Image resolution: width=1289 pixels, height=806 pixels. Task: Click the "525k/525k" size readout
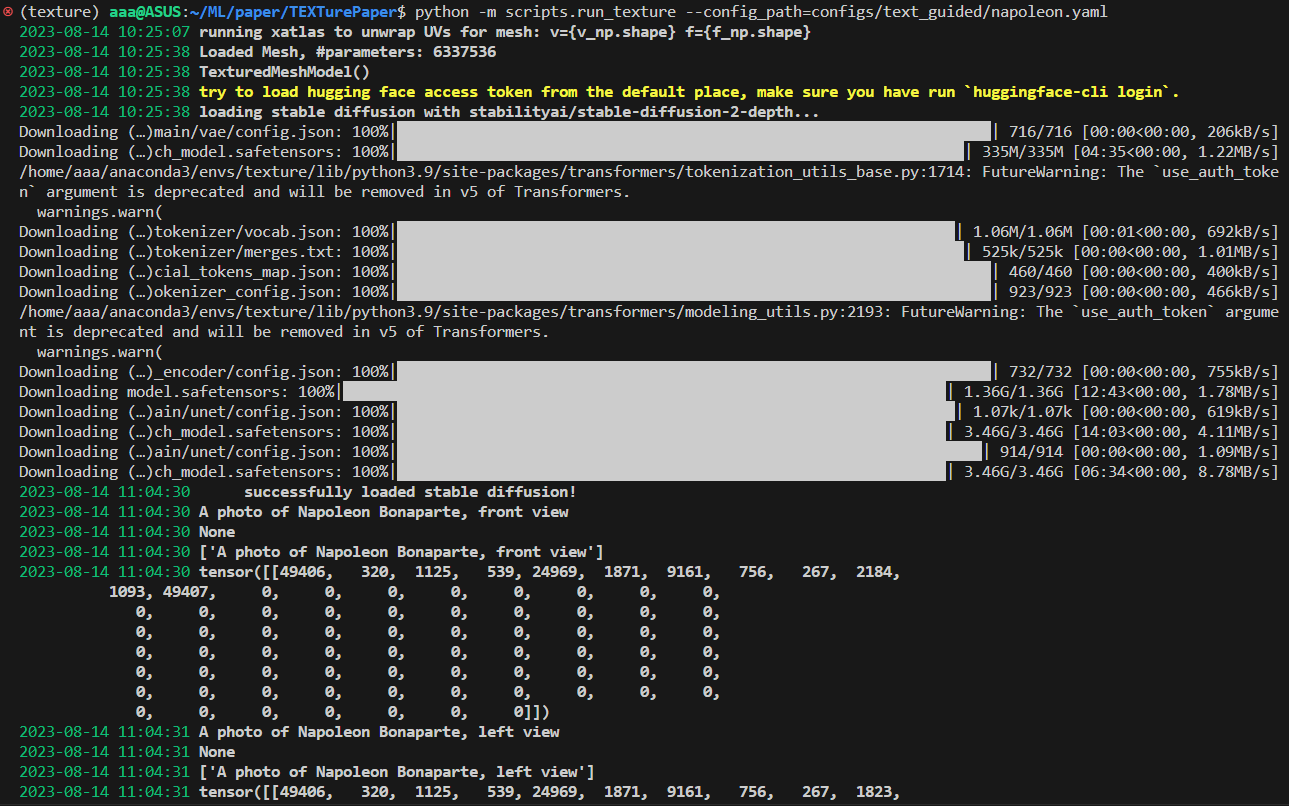tap(1022, 252)
